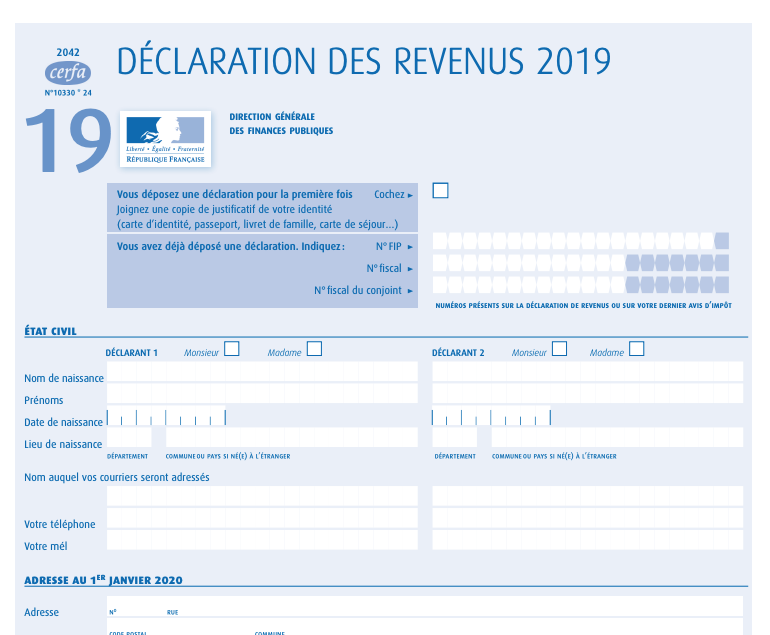770x635 pixels.
Task: Click 'DES FINANCES PUBLIQUES' text
Action: (281, 131)
